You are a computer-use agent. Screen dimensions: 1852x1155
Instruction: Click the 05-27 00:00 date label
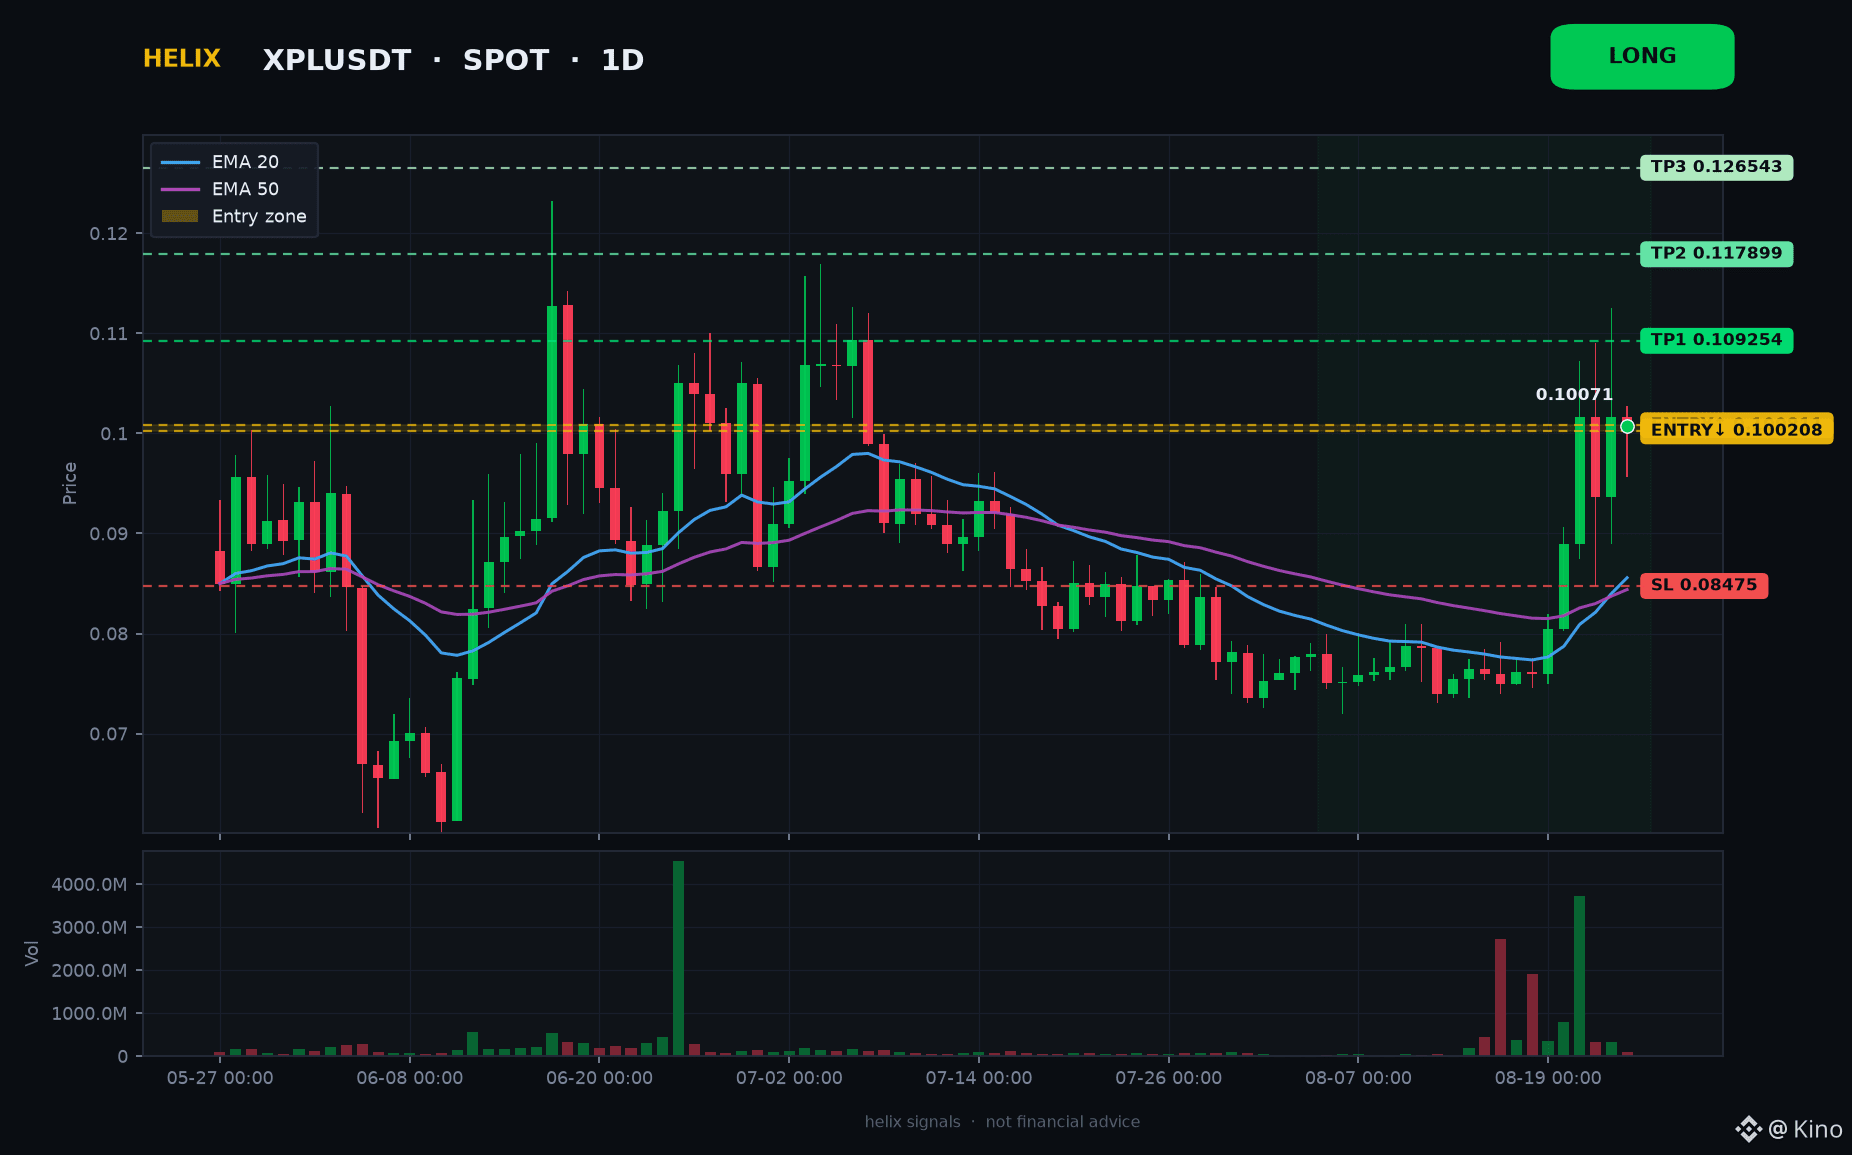click(220, 1078)
